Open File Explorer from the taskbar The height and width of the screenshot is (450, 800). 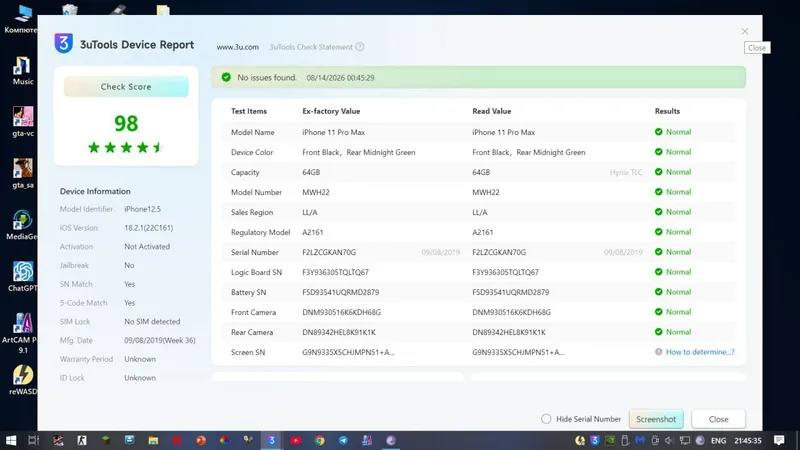click(x=153, y=440)
